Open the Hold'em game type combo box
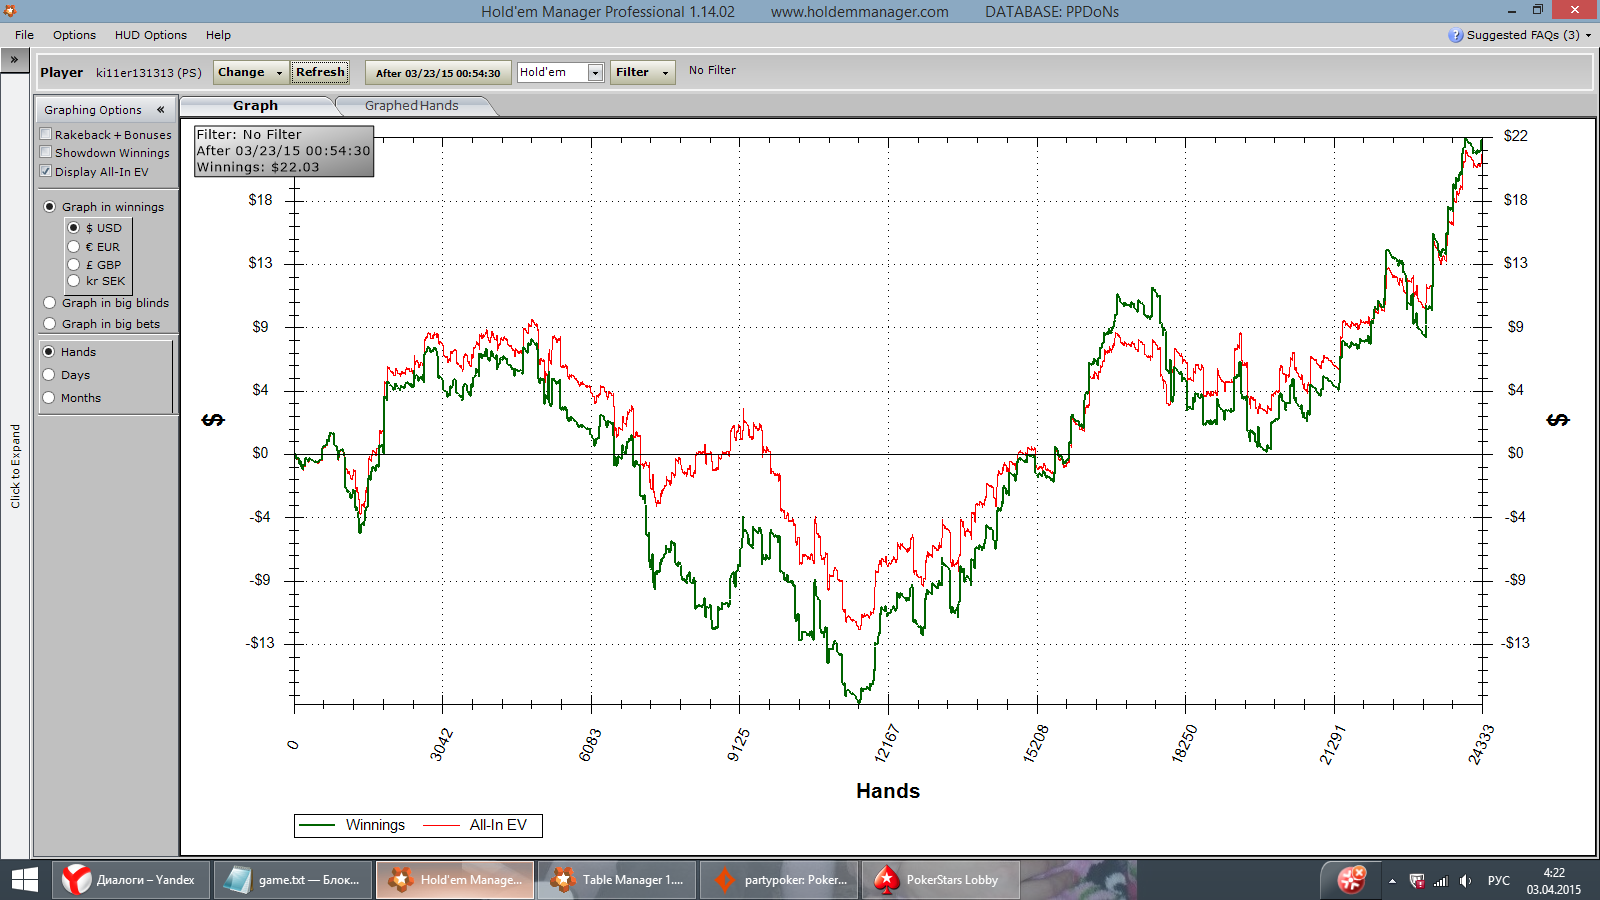The width and height of the screenshot is (1600, 900). (560, 72)
